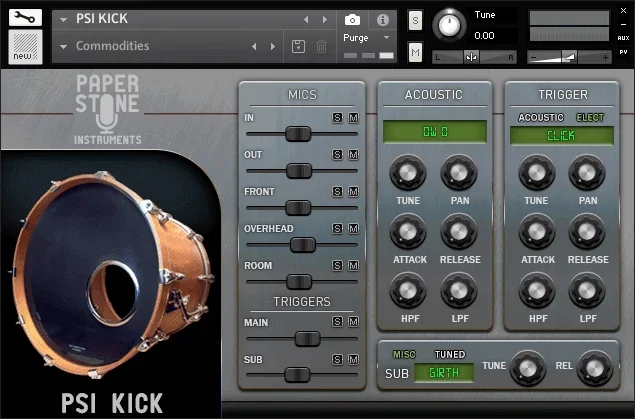Mute the instrument with header M button
635x419 pixels.
pyautogui.click(x=415, y=52)
